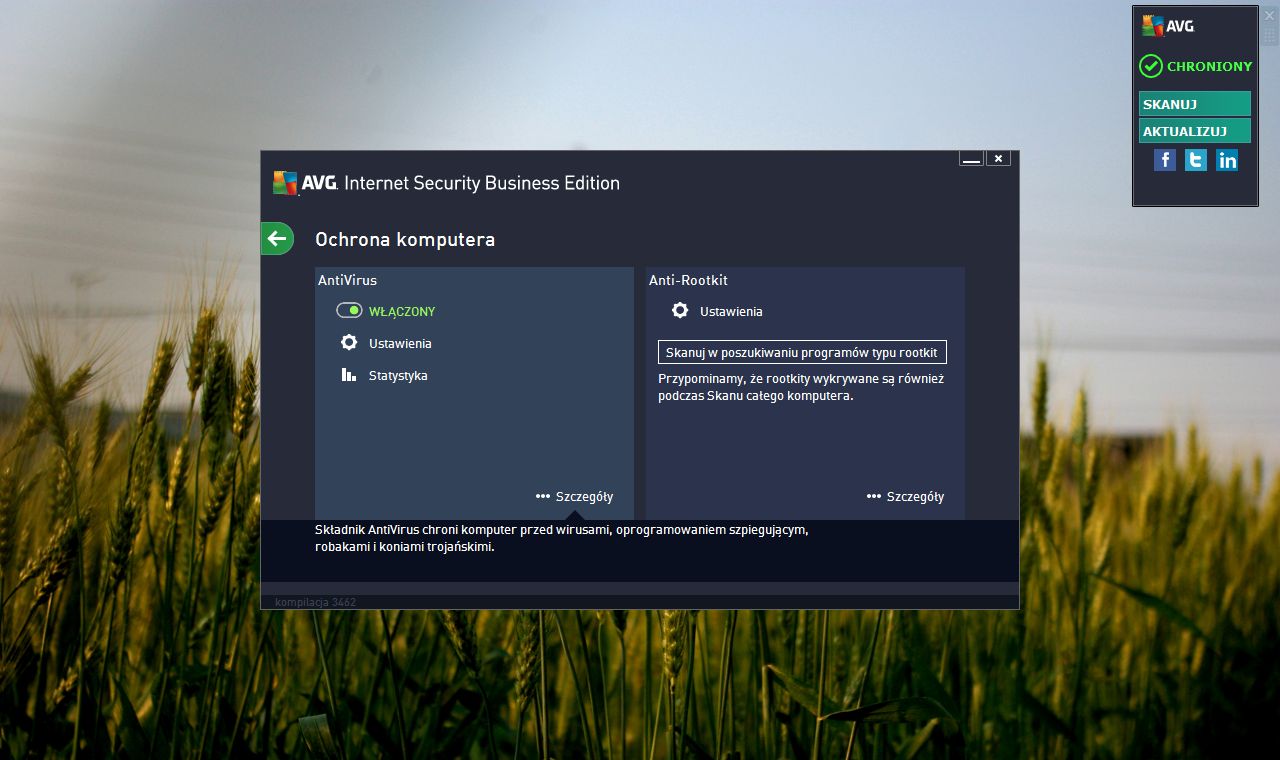Click AKTUALIZUJ in the AVG gadget
This screenshot has width=1280, height=760.
point(1195,131)
